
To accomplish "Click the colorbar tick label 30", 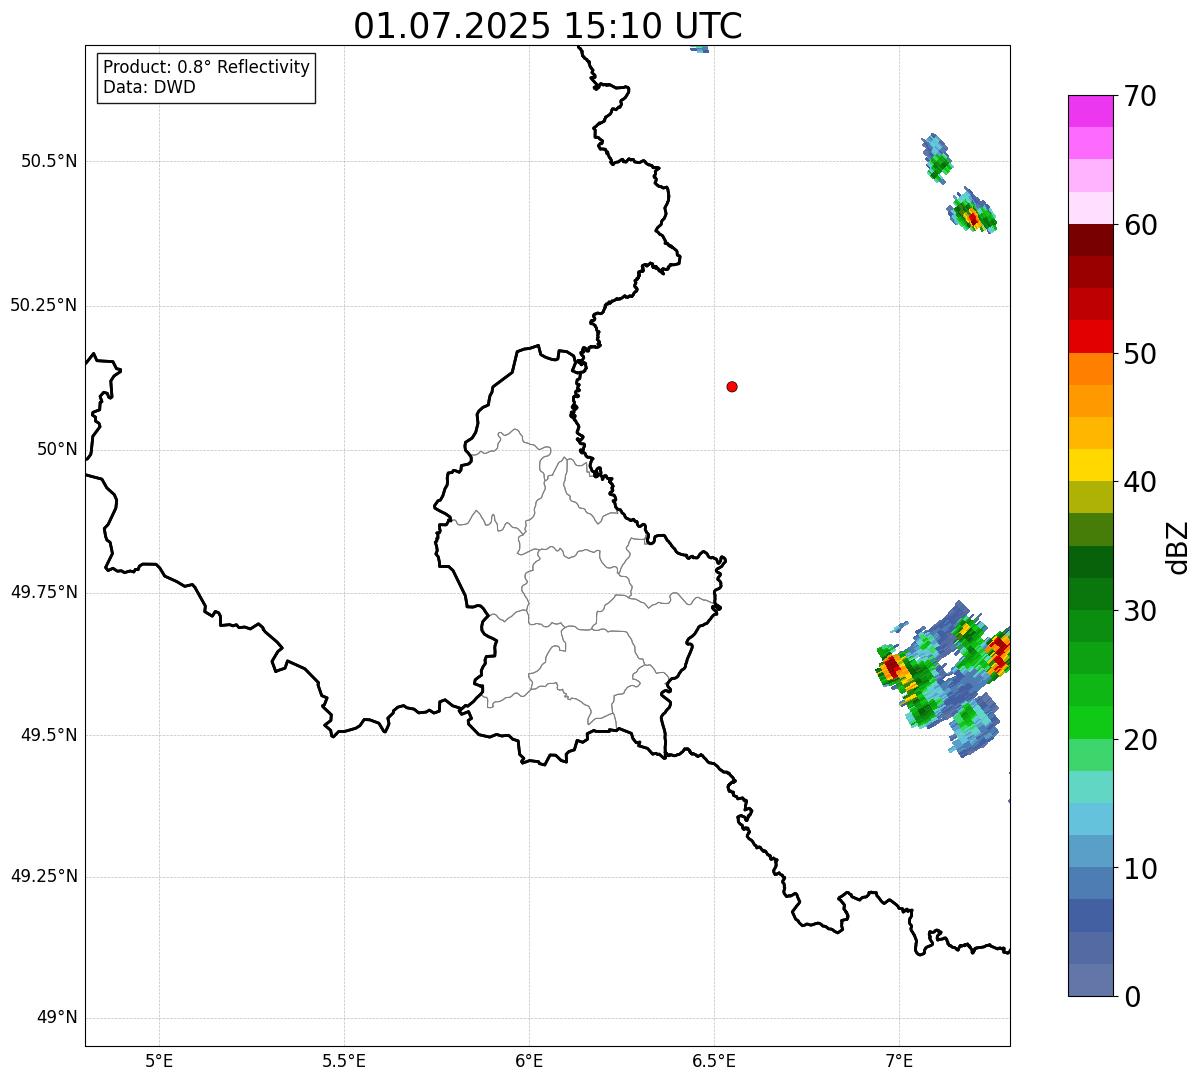I will pos(1140,611).
